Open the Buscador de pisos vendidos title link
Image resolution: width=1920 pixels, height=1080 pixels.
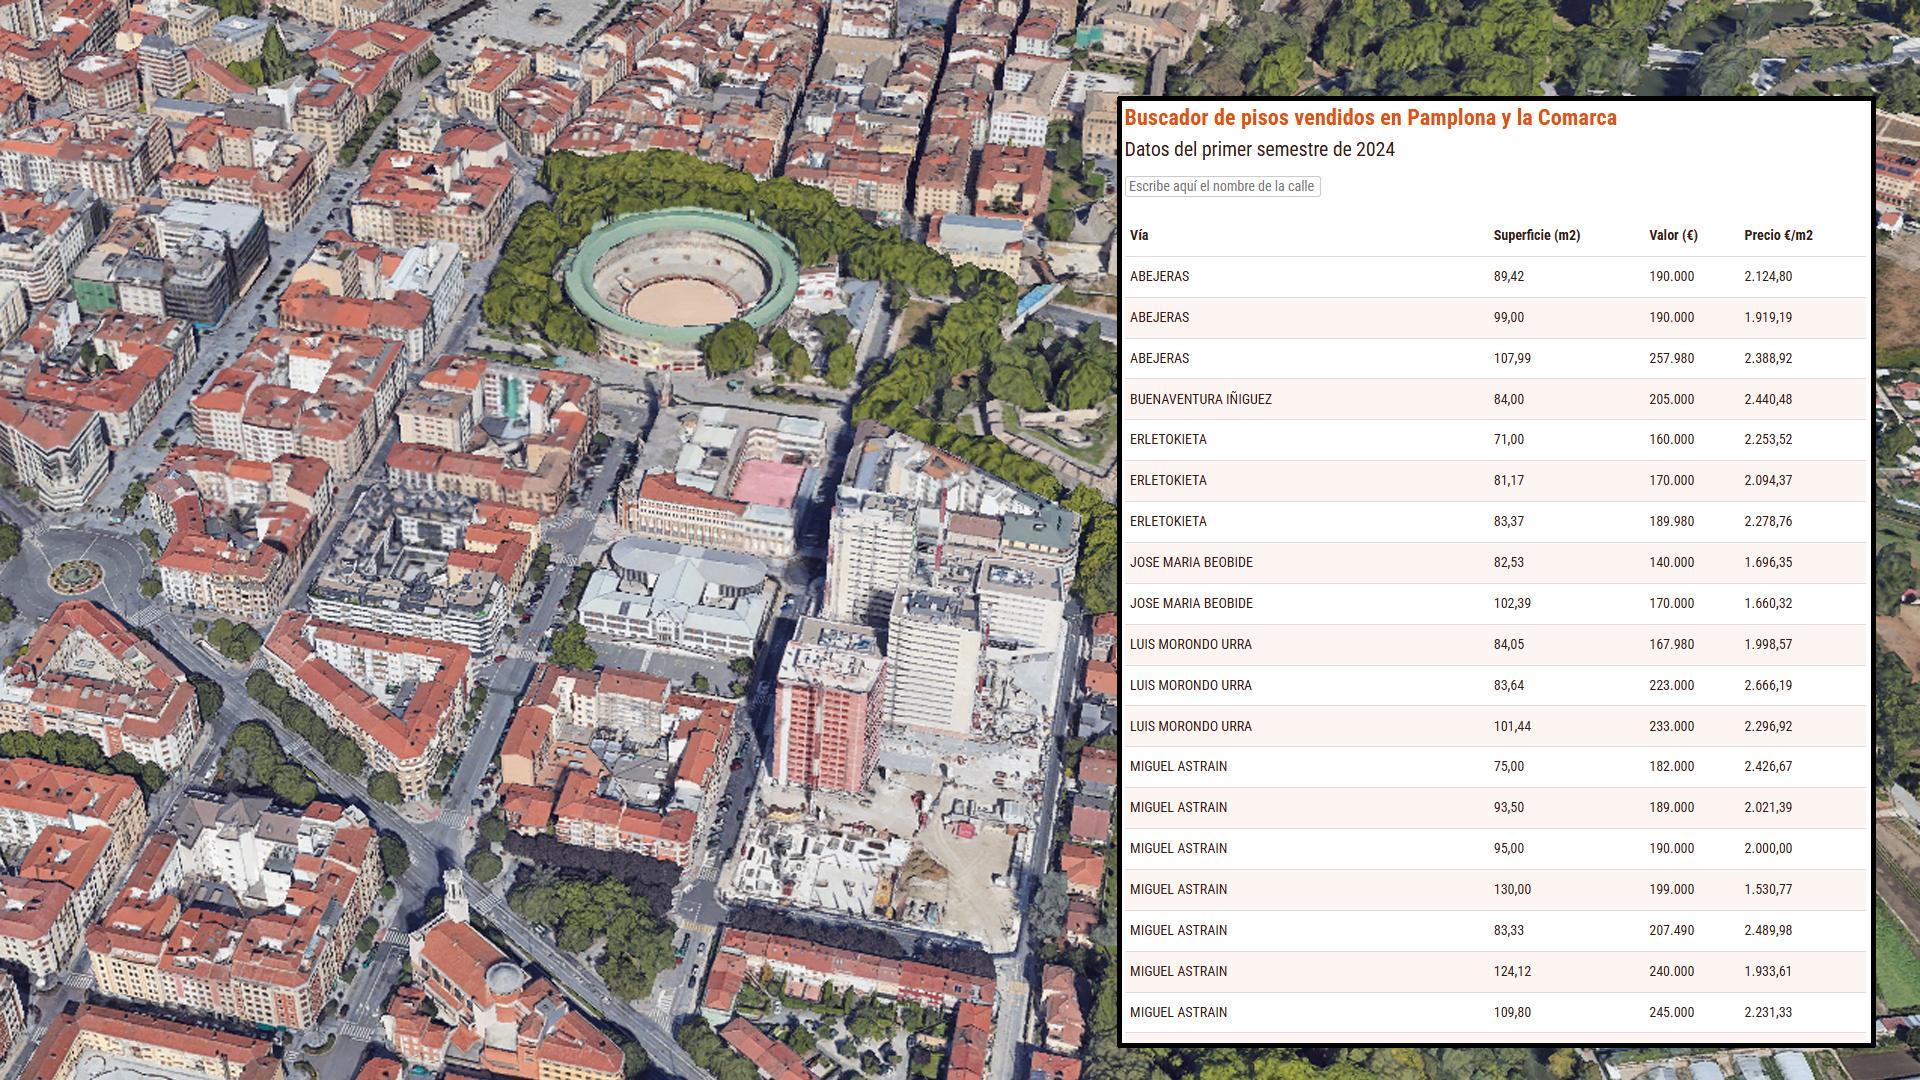(x=1370, y=117)
